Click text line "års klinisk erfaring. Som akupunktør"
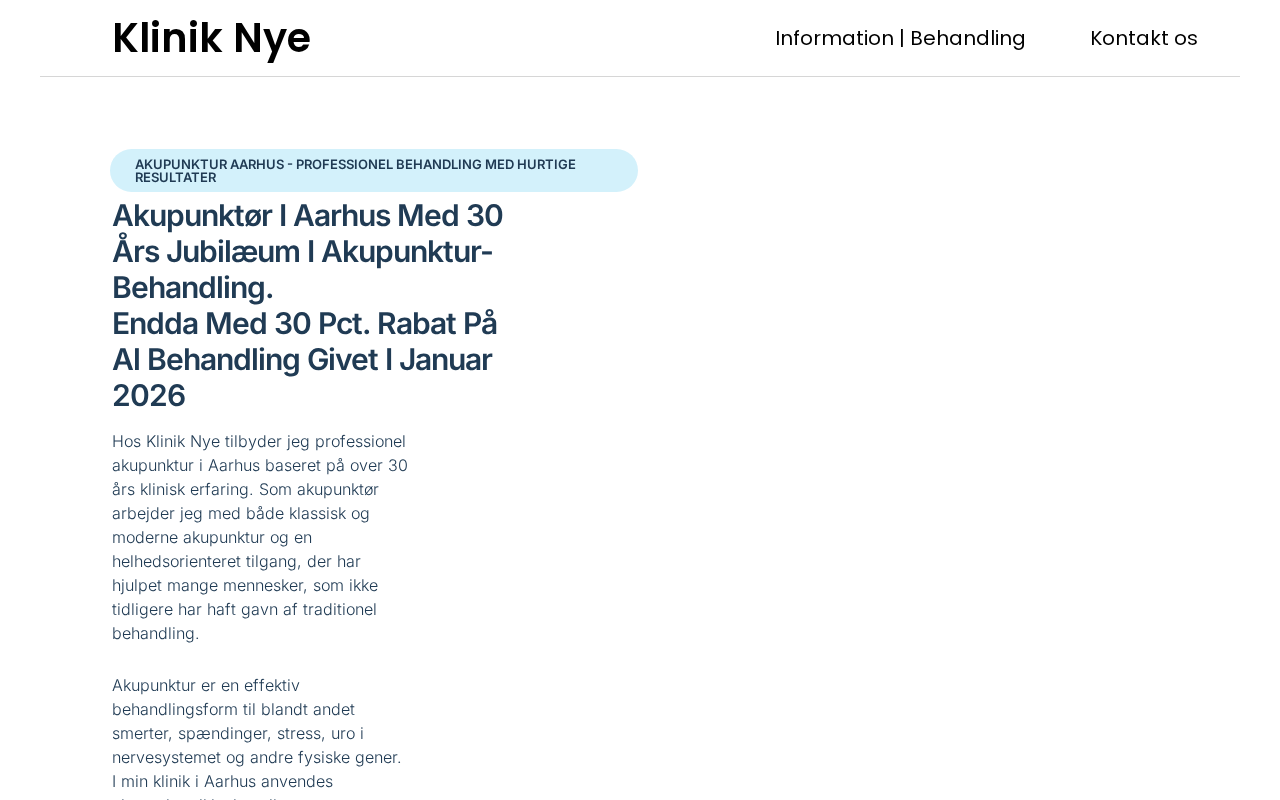Screen dimensions: 1280x800 (245, 490)
